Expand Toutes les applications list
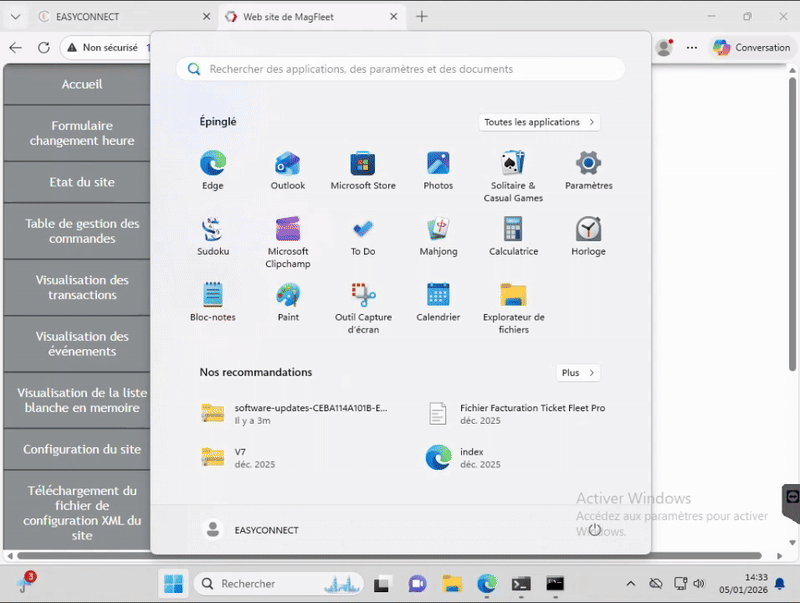800x603 pixels. coord(539,122)
